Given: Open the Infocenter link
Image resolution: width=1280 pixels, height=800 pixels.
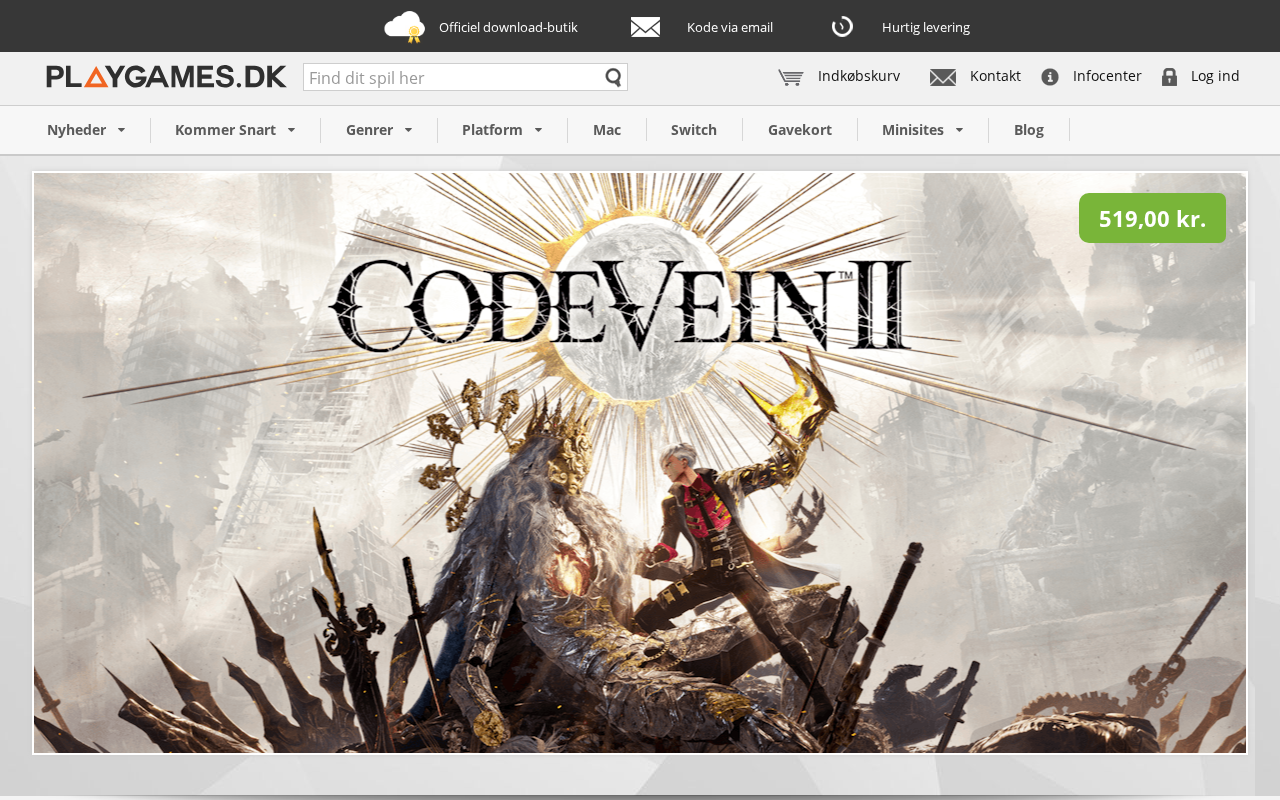Looking at the screenshot, I should [1107, 76].
